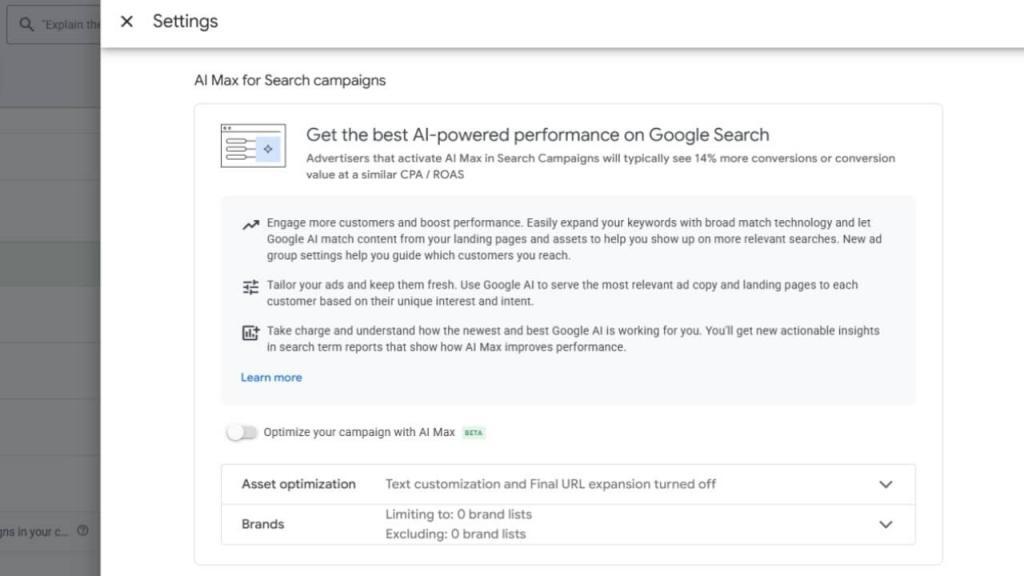The height and width of the screenshot is (576, 1024).
Task: Click the Settings title in the header
Action: coord(185,21)
